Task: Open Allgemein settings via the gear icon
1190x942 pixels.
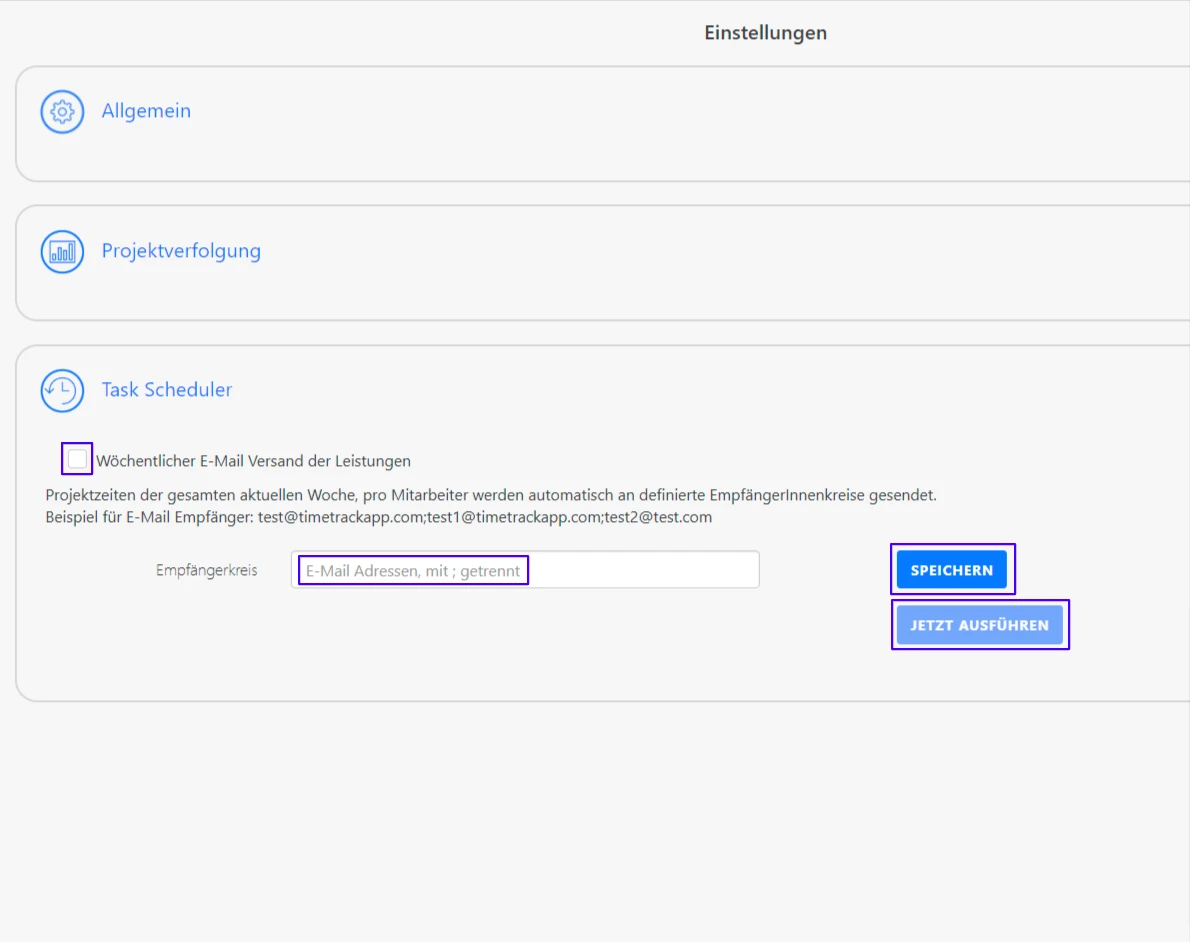Action: point(61,111)
